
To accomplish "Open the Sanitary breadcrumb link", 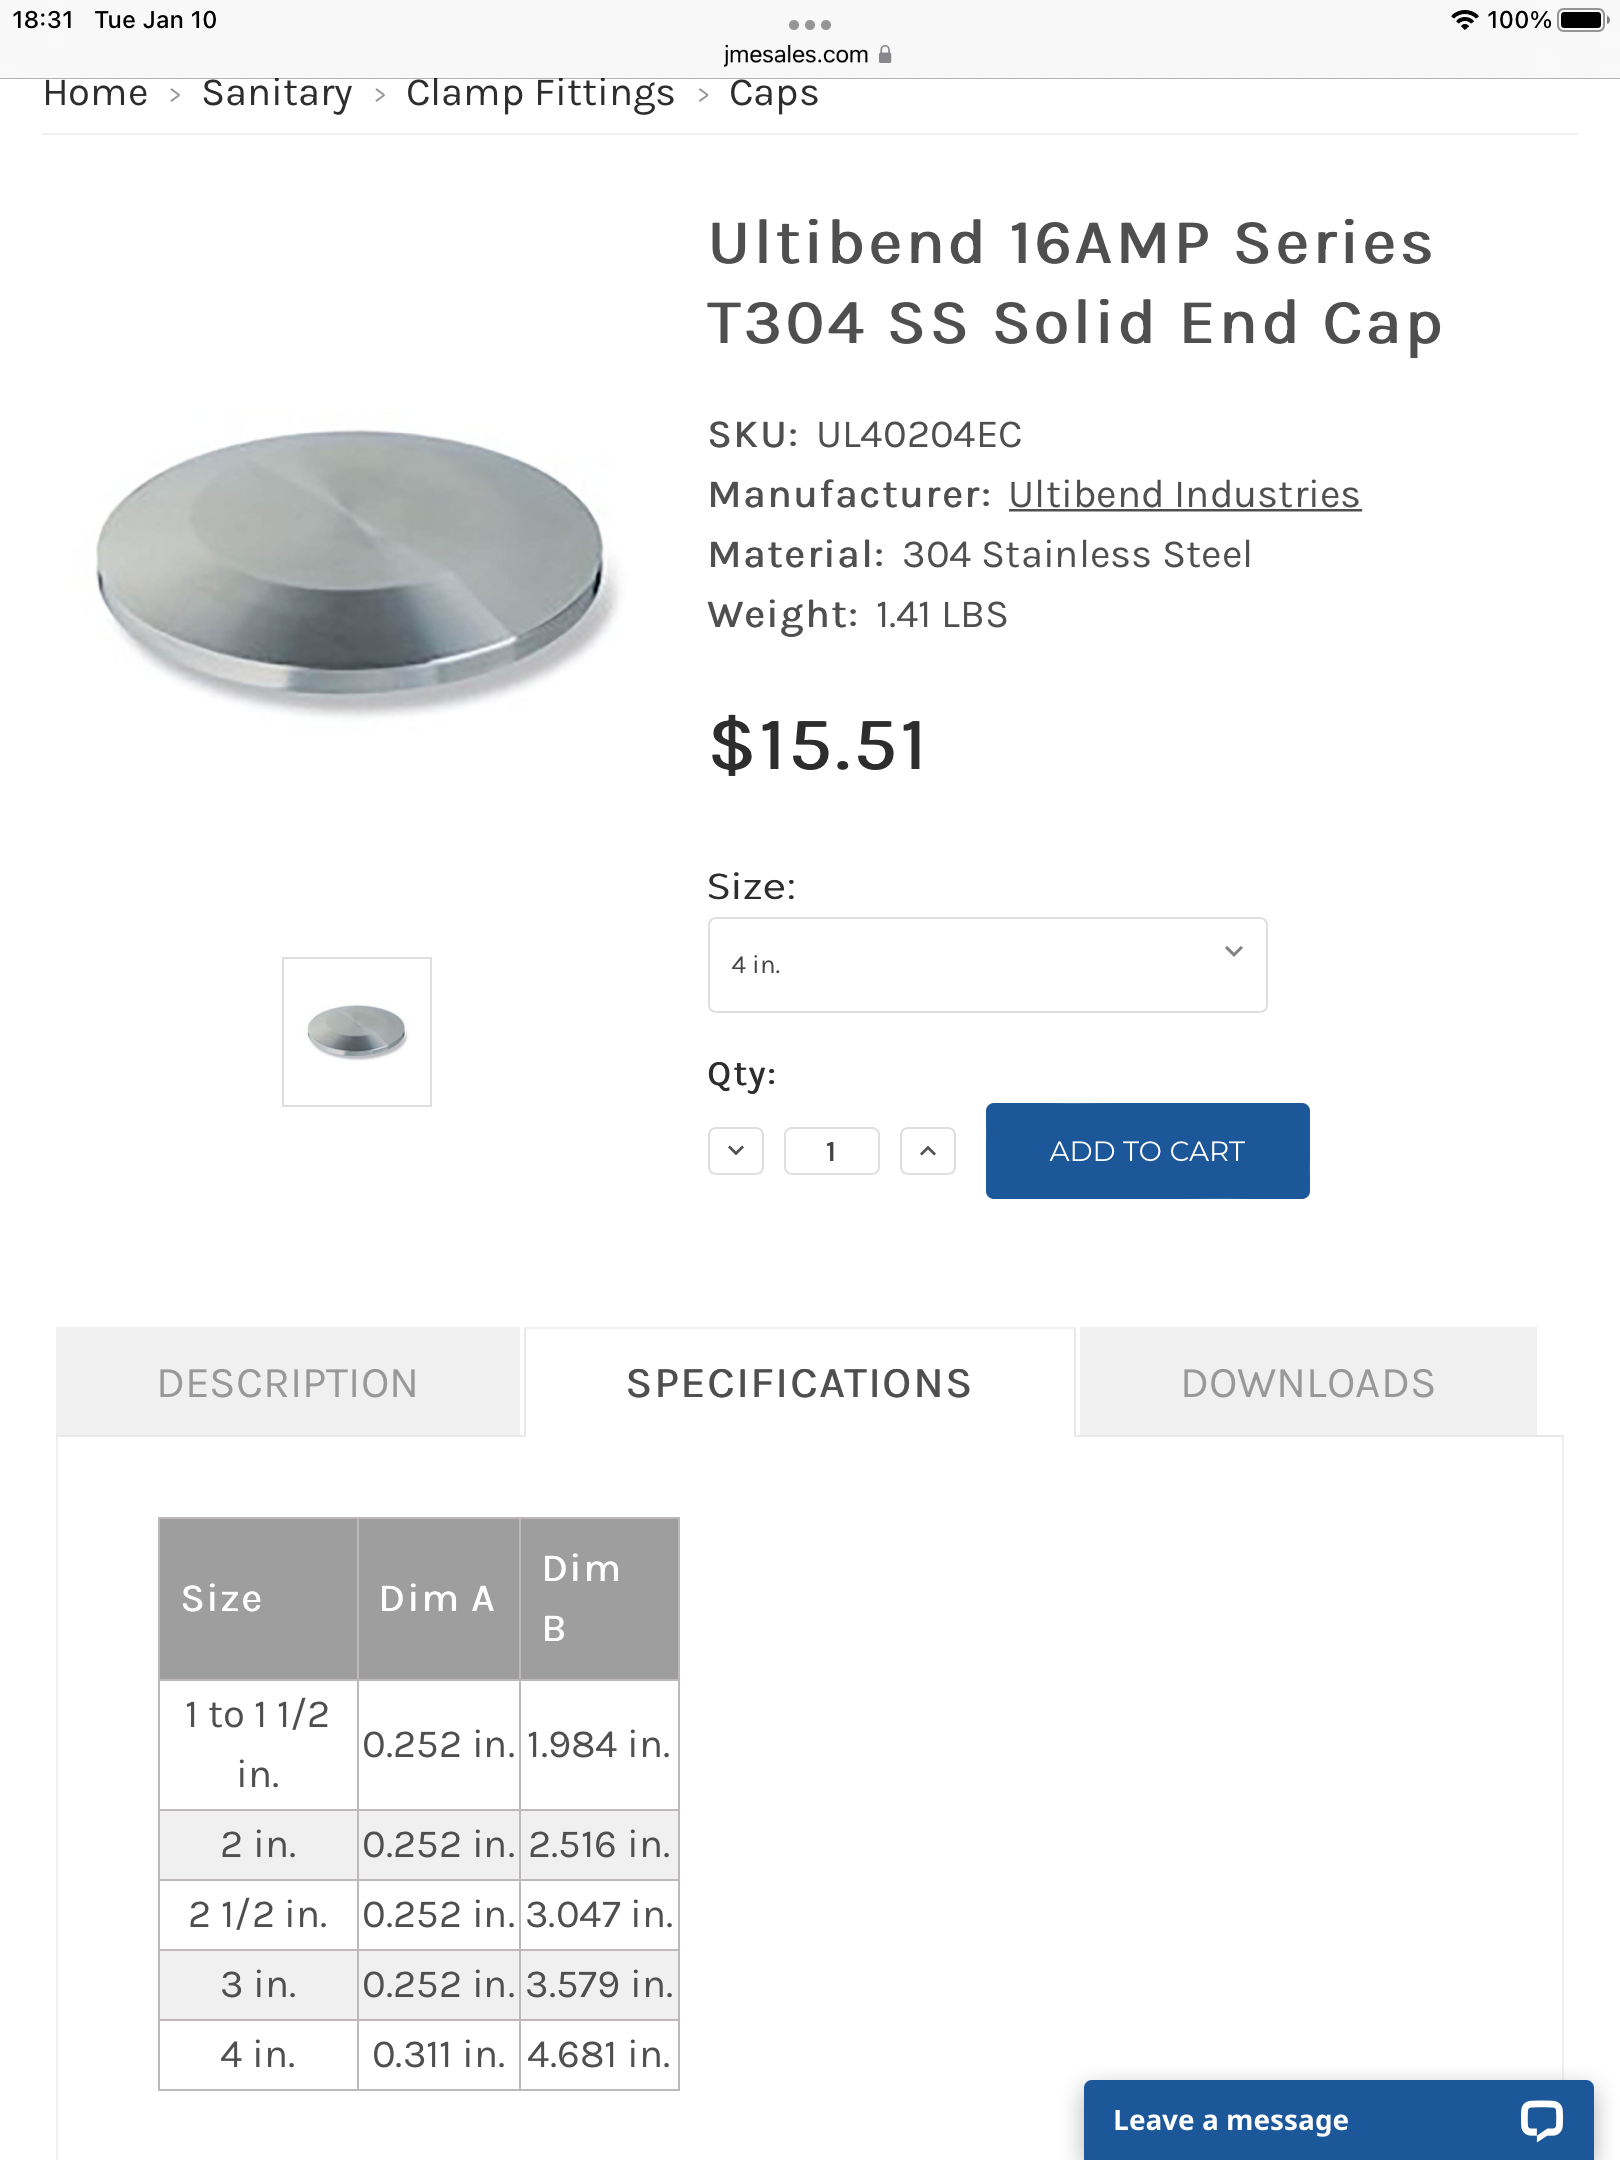I will coord(277,93).
